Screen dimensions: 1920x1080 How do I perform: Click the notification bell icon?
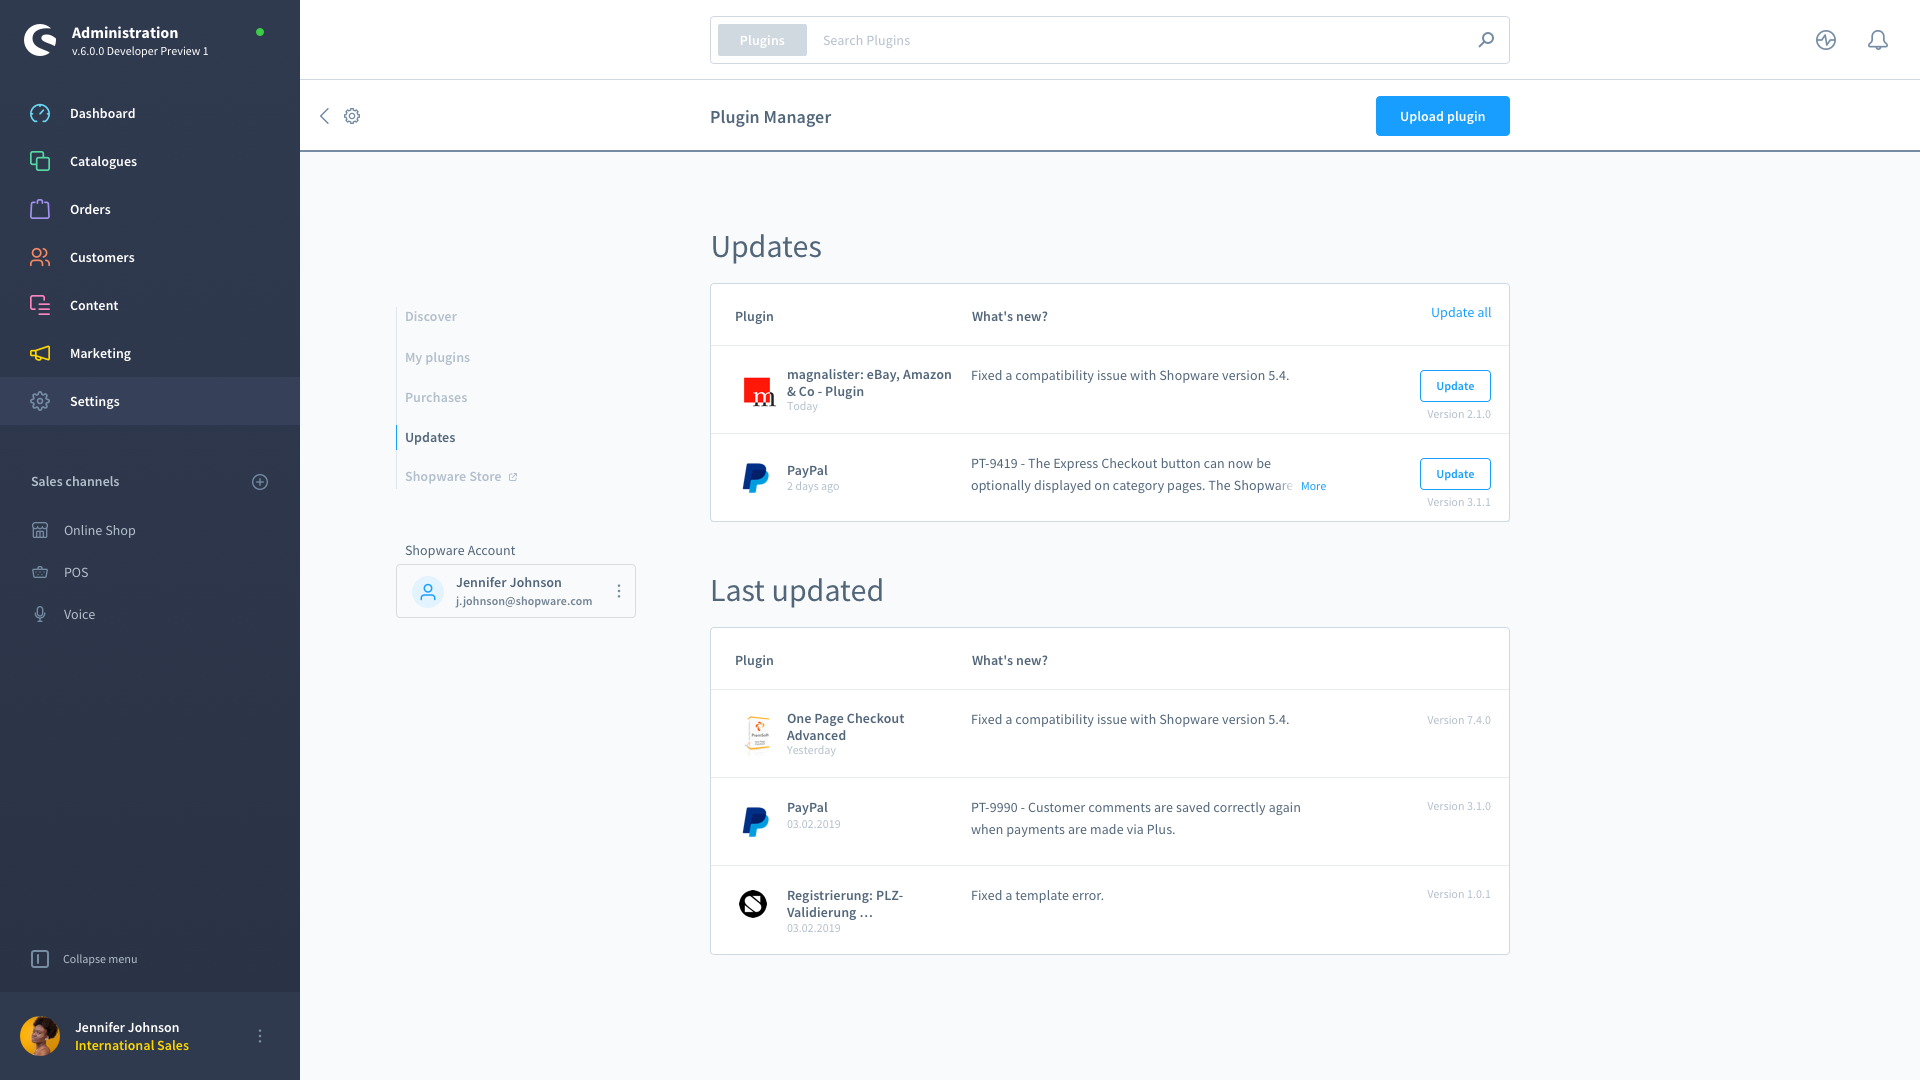(x=1878, y=38)
